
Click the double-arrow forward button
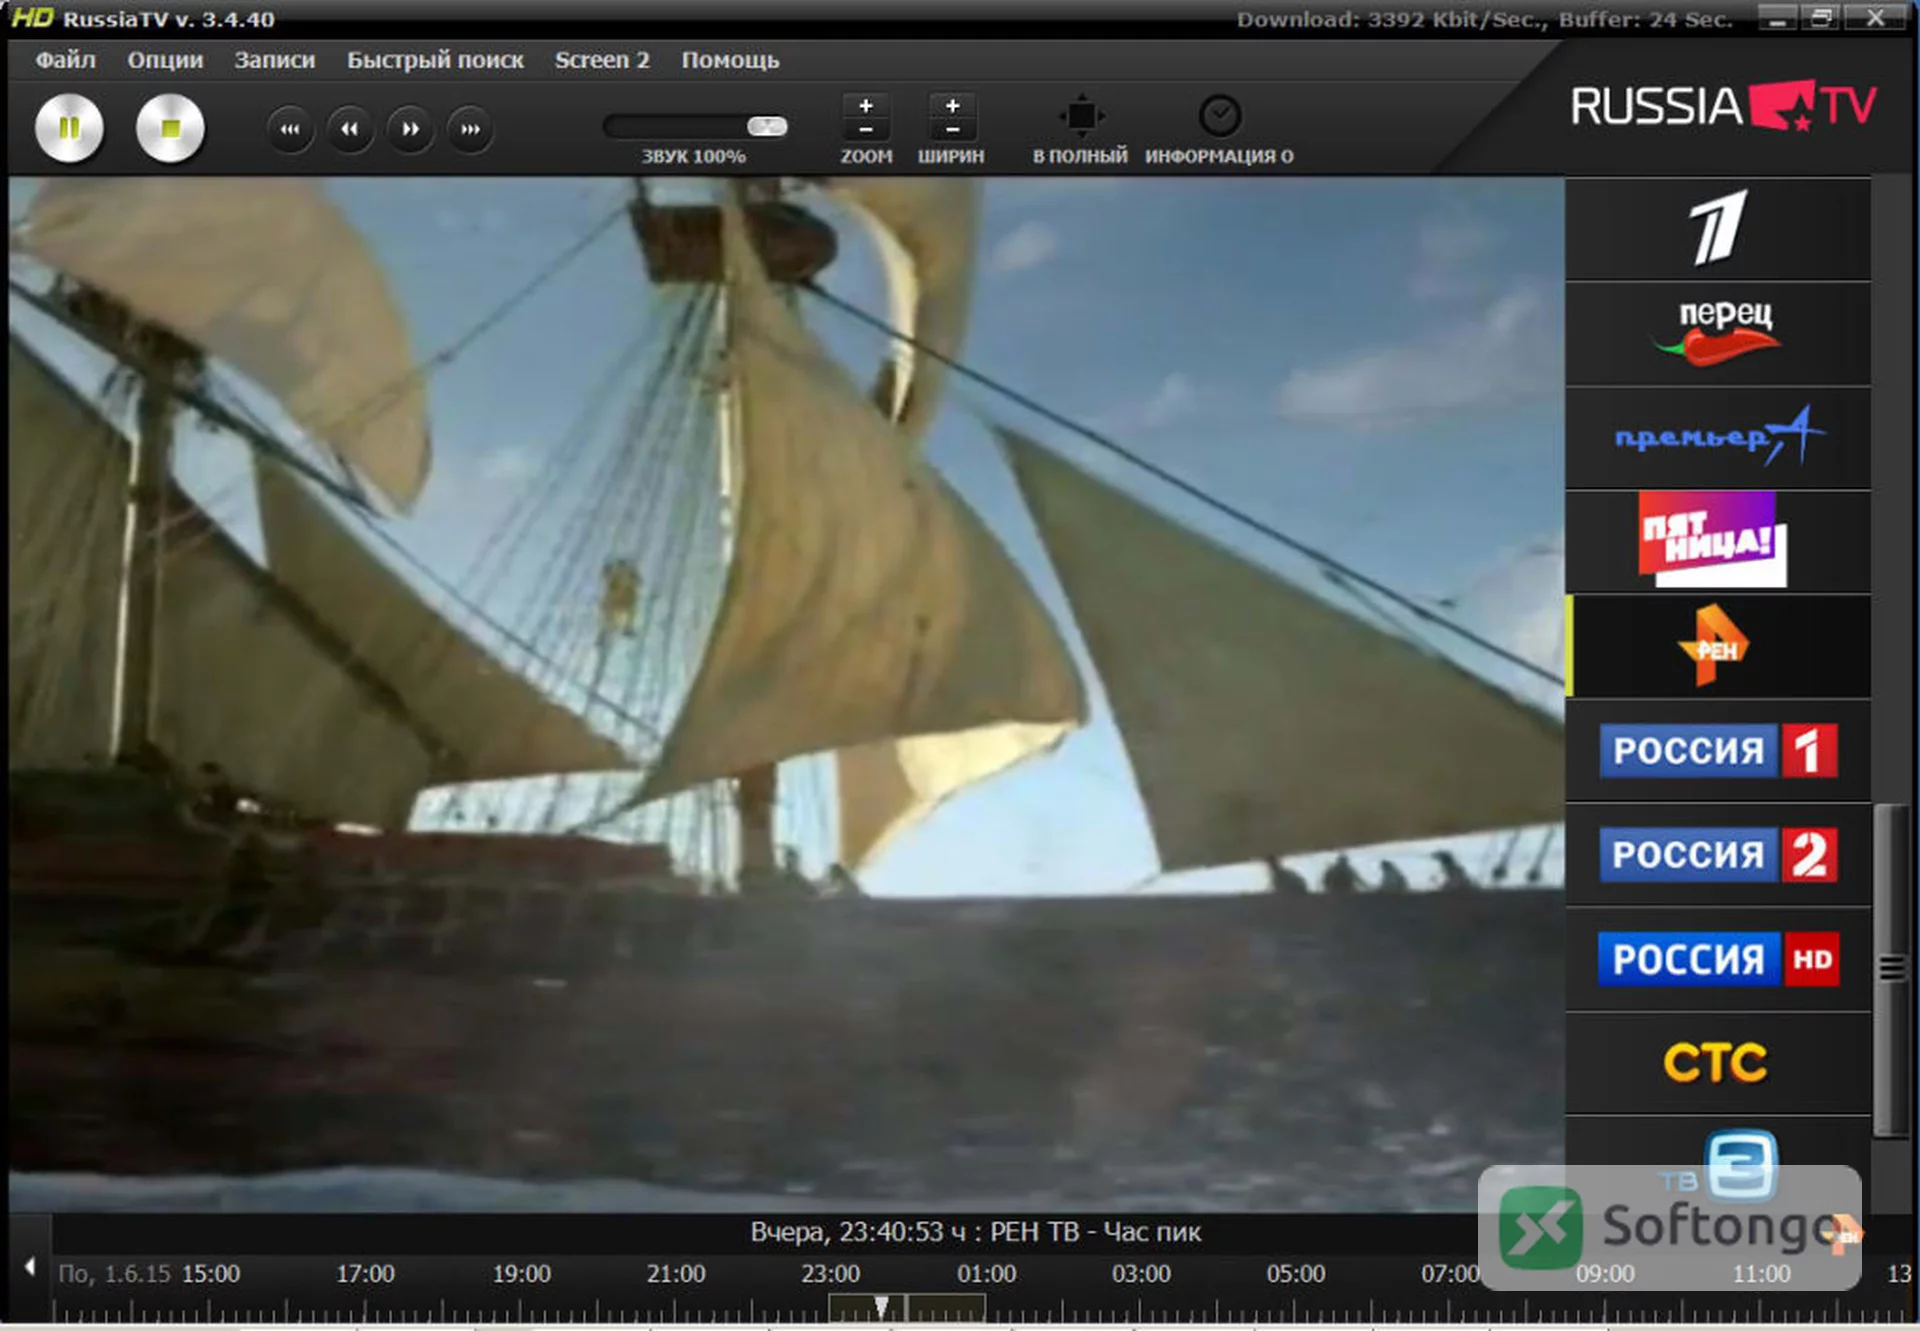pos(410,129)
